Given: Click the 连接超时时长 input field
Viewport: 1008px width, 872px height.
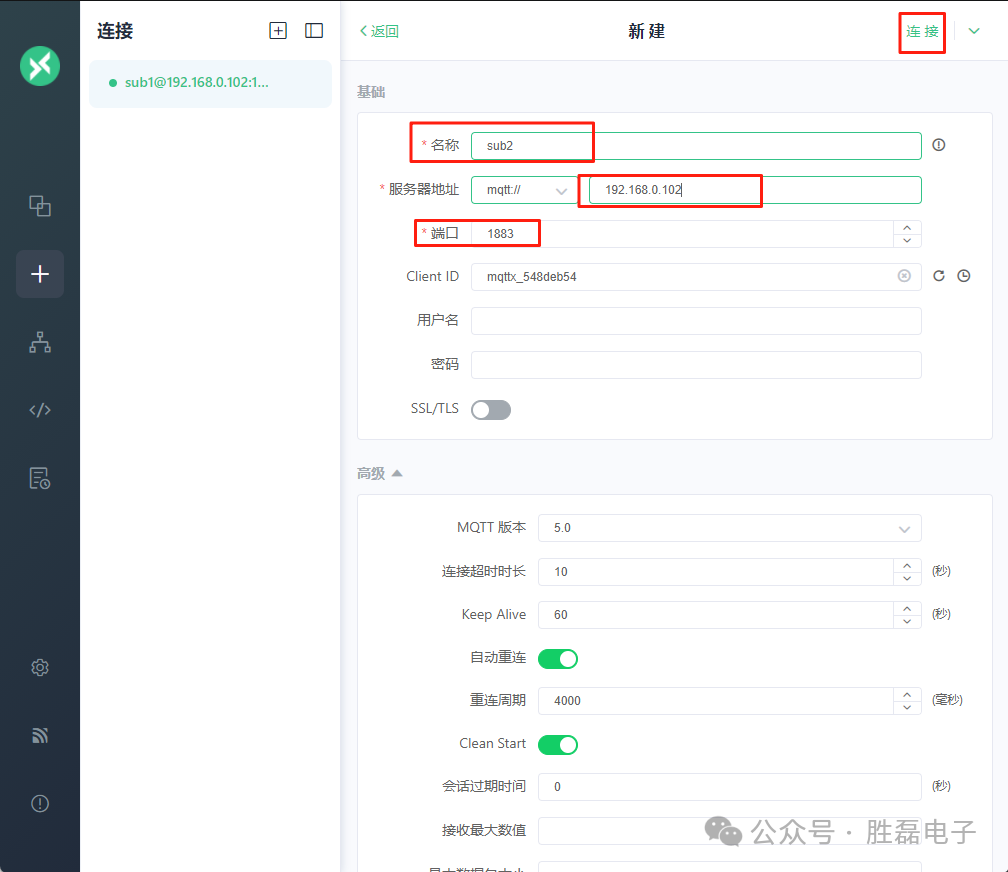Looking at the screenshot, I should coord(716,572).
